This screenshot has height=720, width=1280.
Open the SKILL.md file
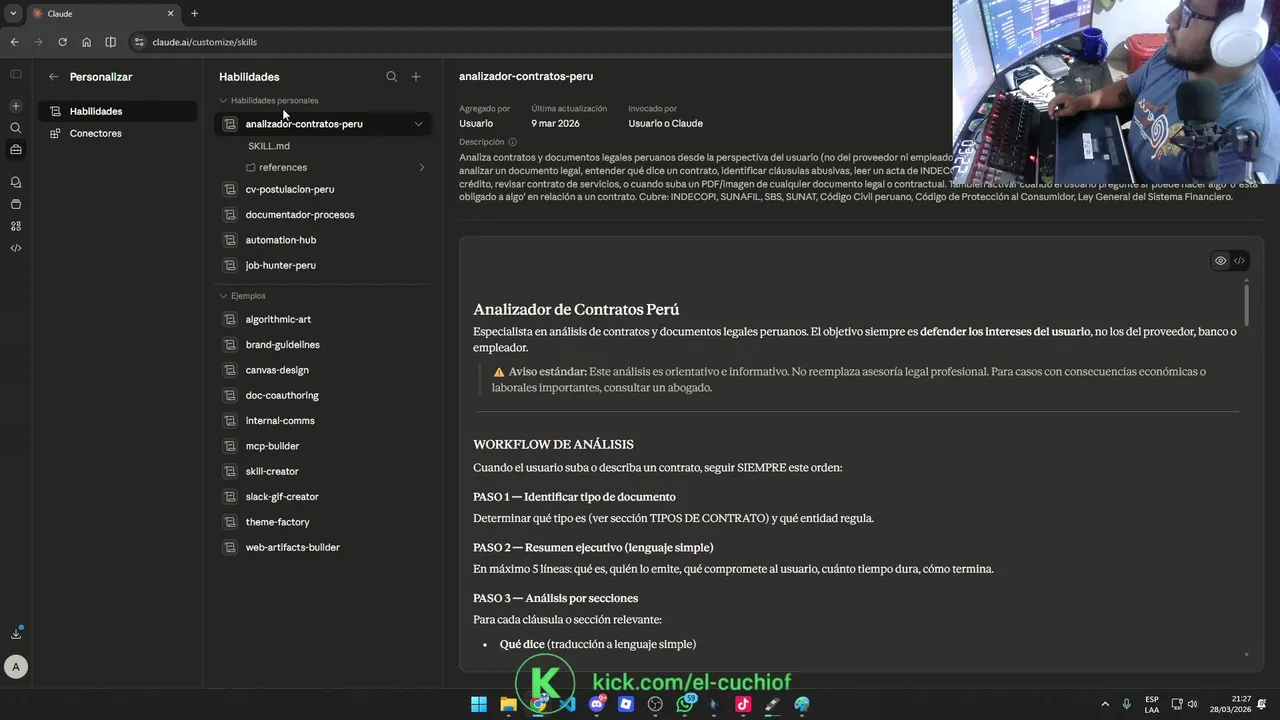(x=269, y=146)
